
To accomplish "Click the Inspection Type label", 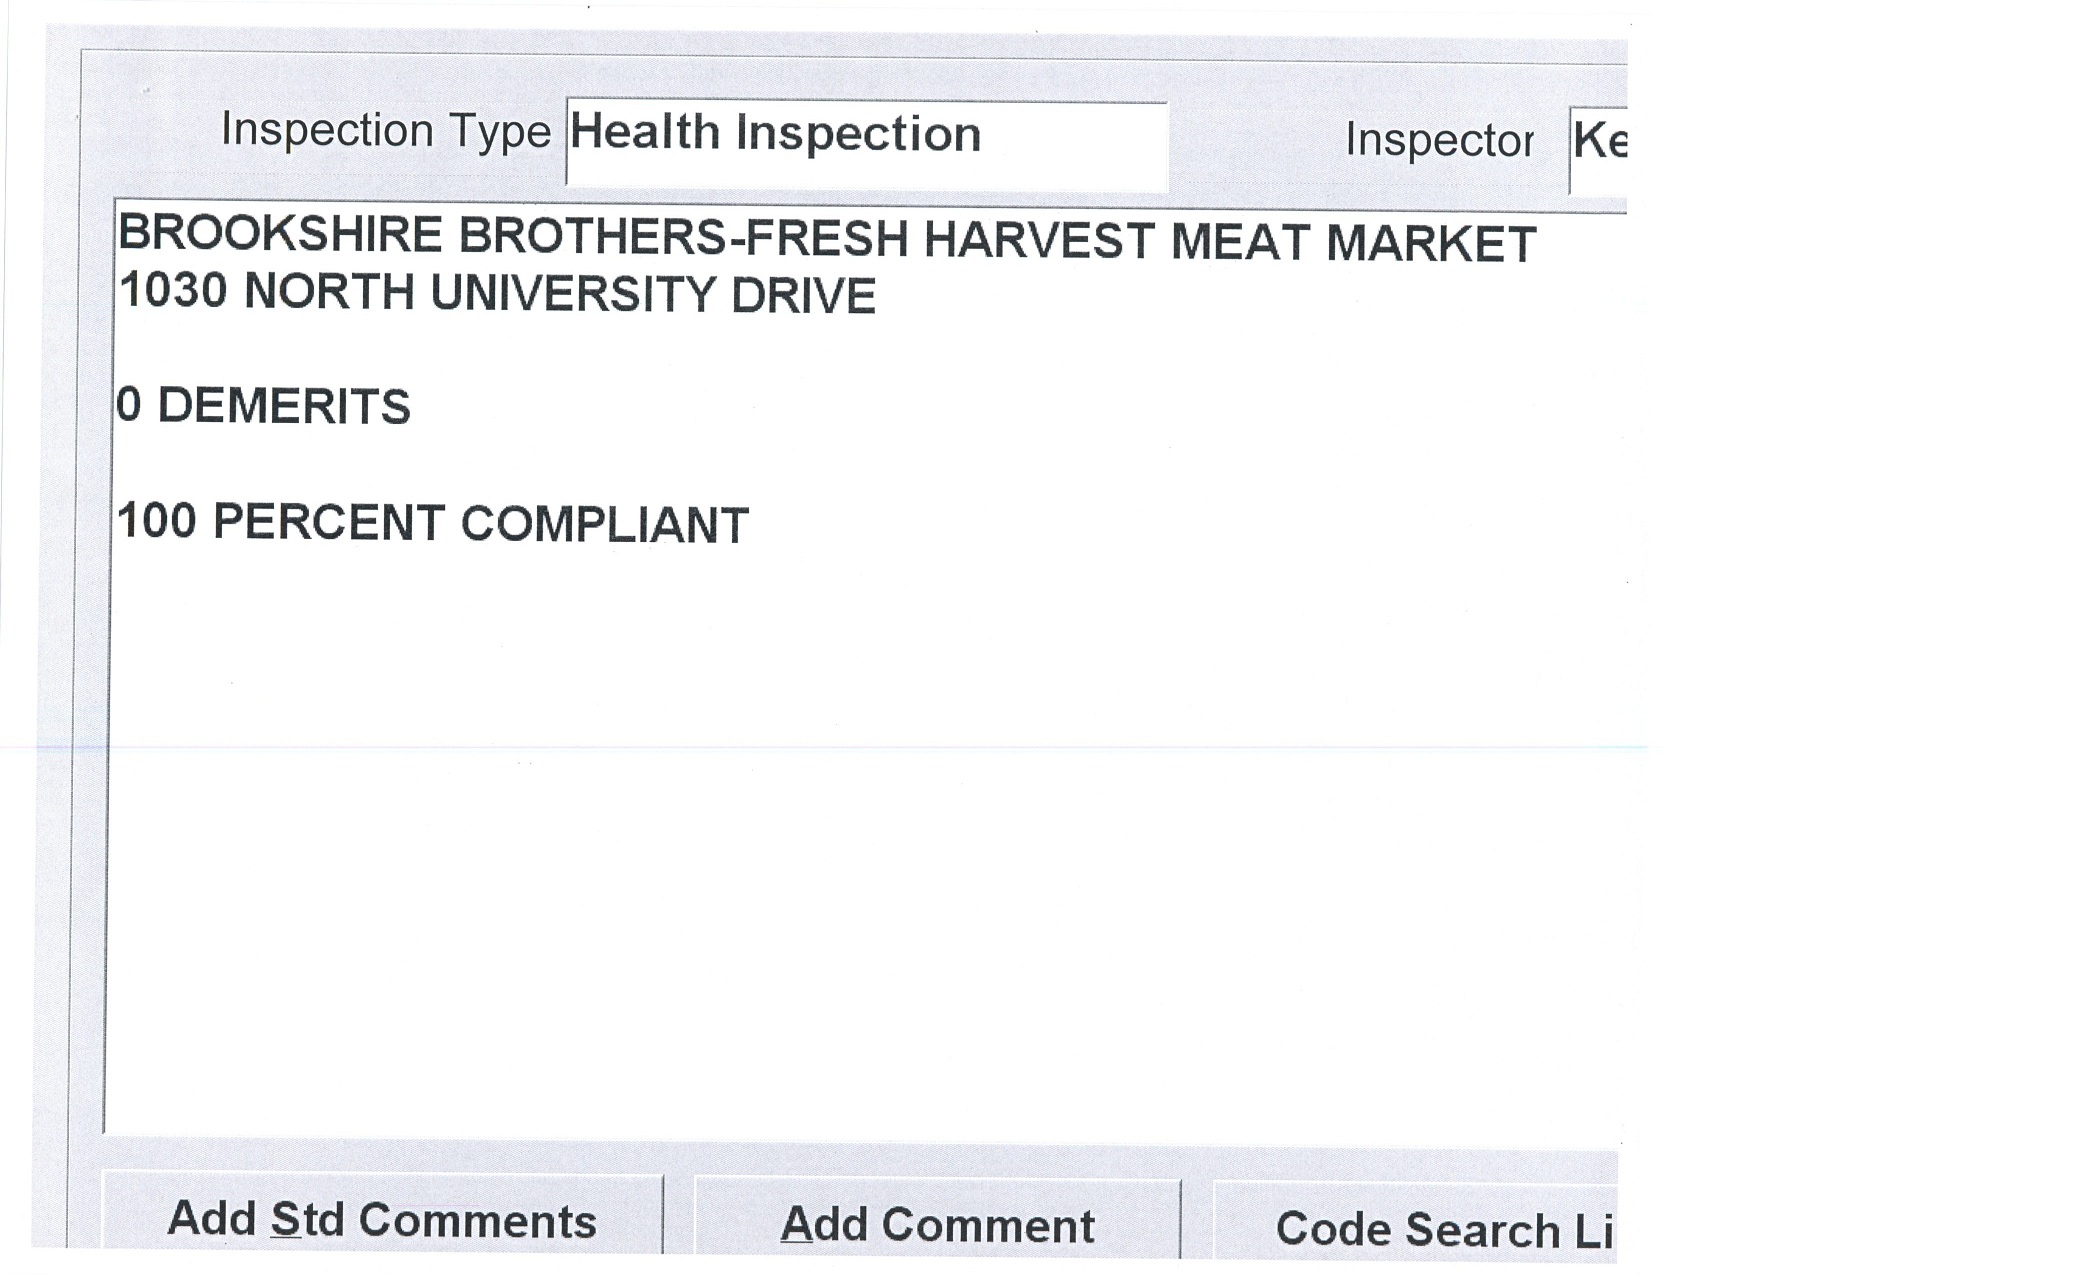I will [385, 131].
